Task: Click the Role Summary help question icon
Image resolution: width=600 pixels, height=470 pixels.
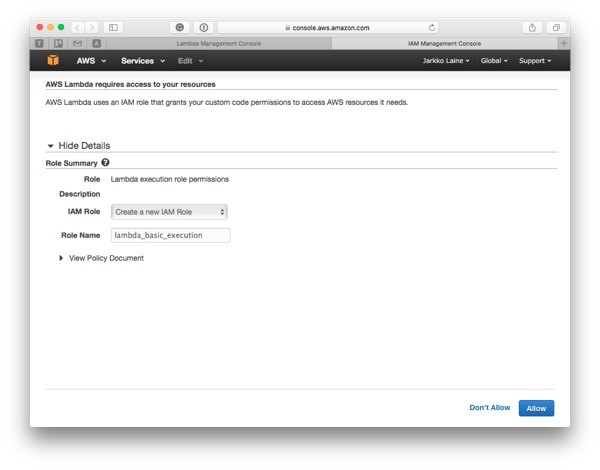Action: tap(105, 162)
